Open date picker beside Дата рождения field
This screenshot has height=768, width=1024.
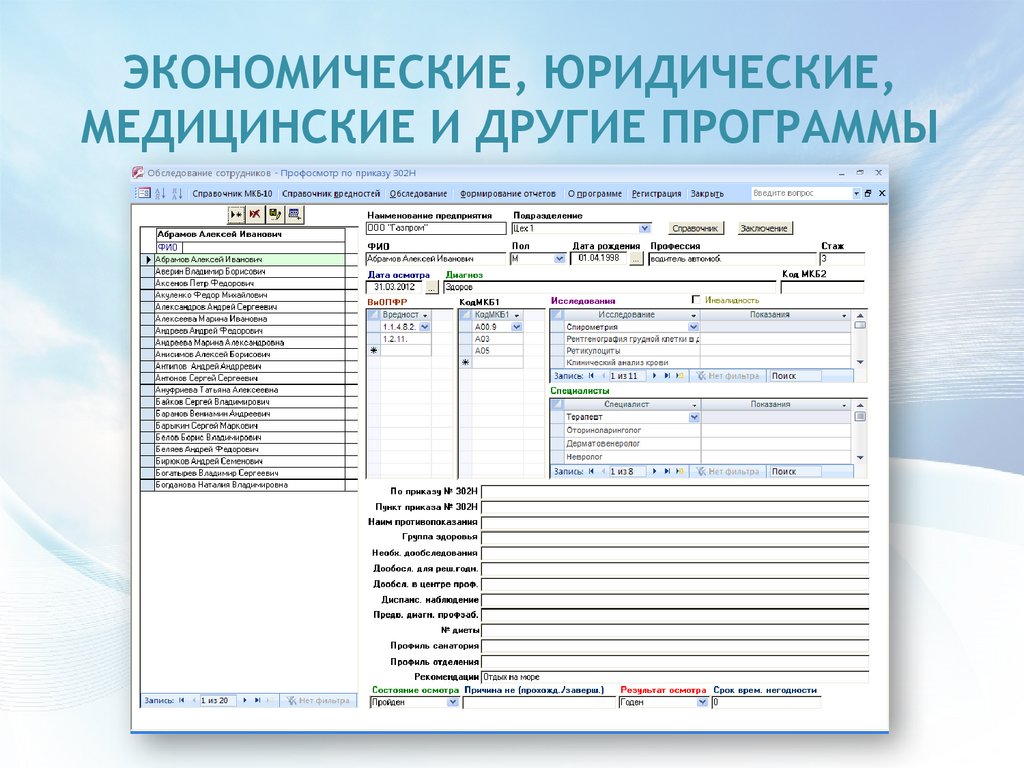(636, 259)
